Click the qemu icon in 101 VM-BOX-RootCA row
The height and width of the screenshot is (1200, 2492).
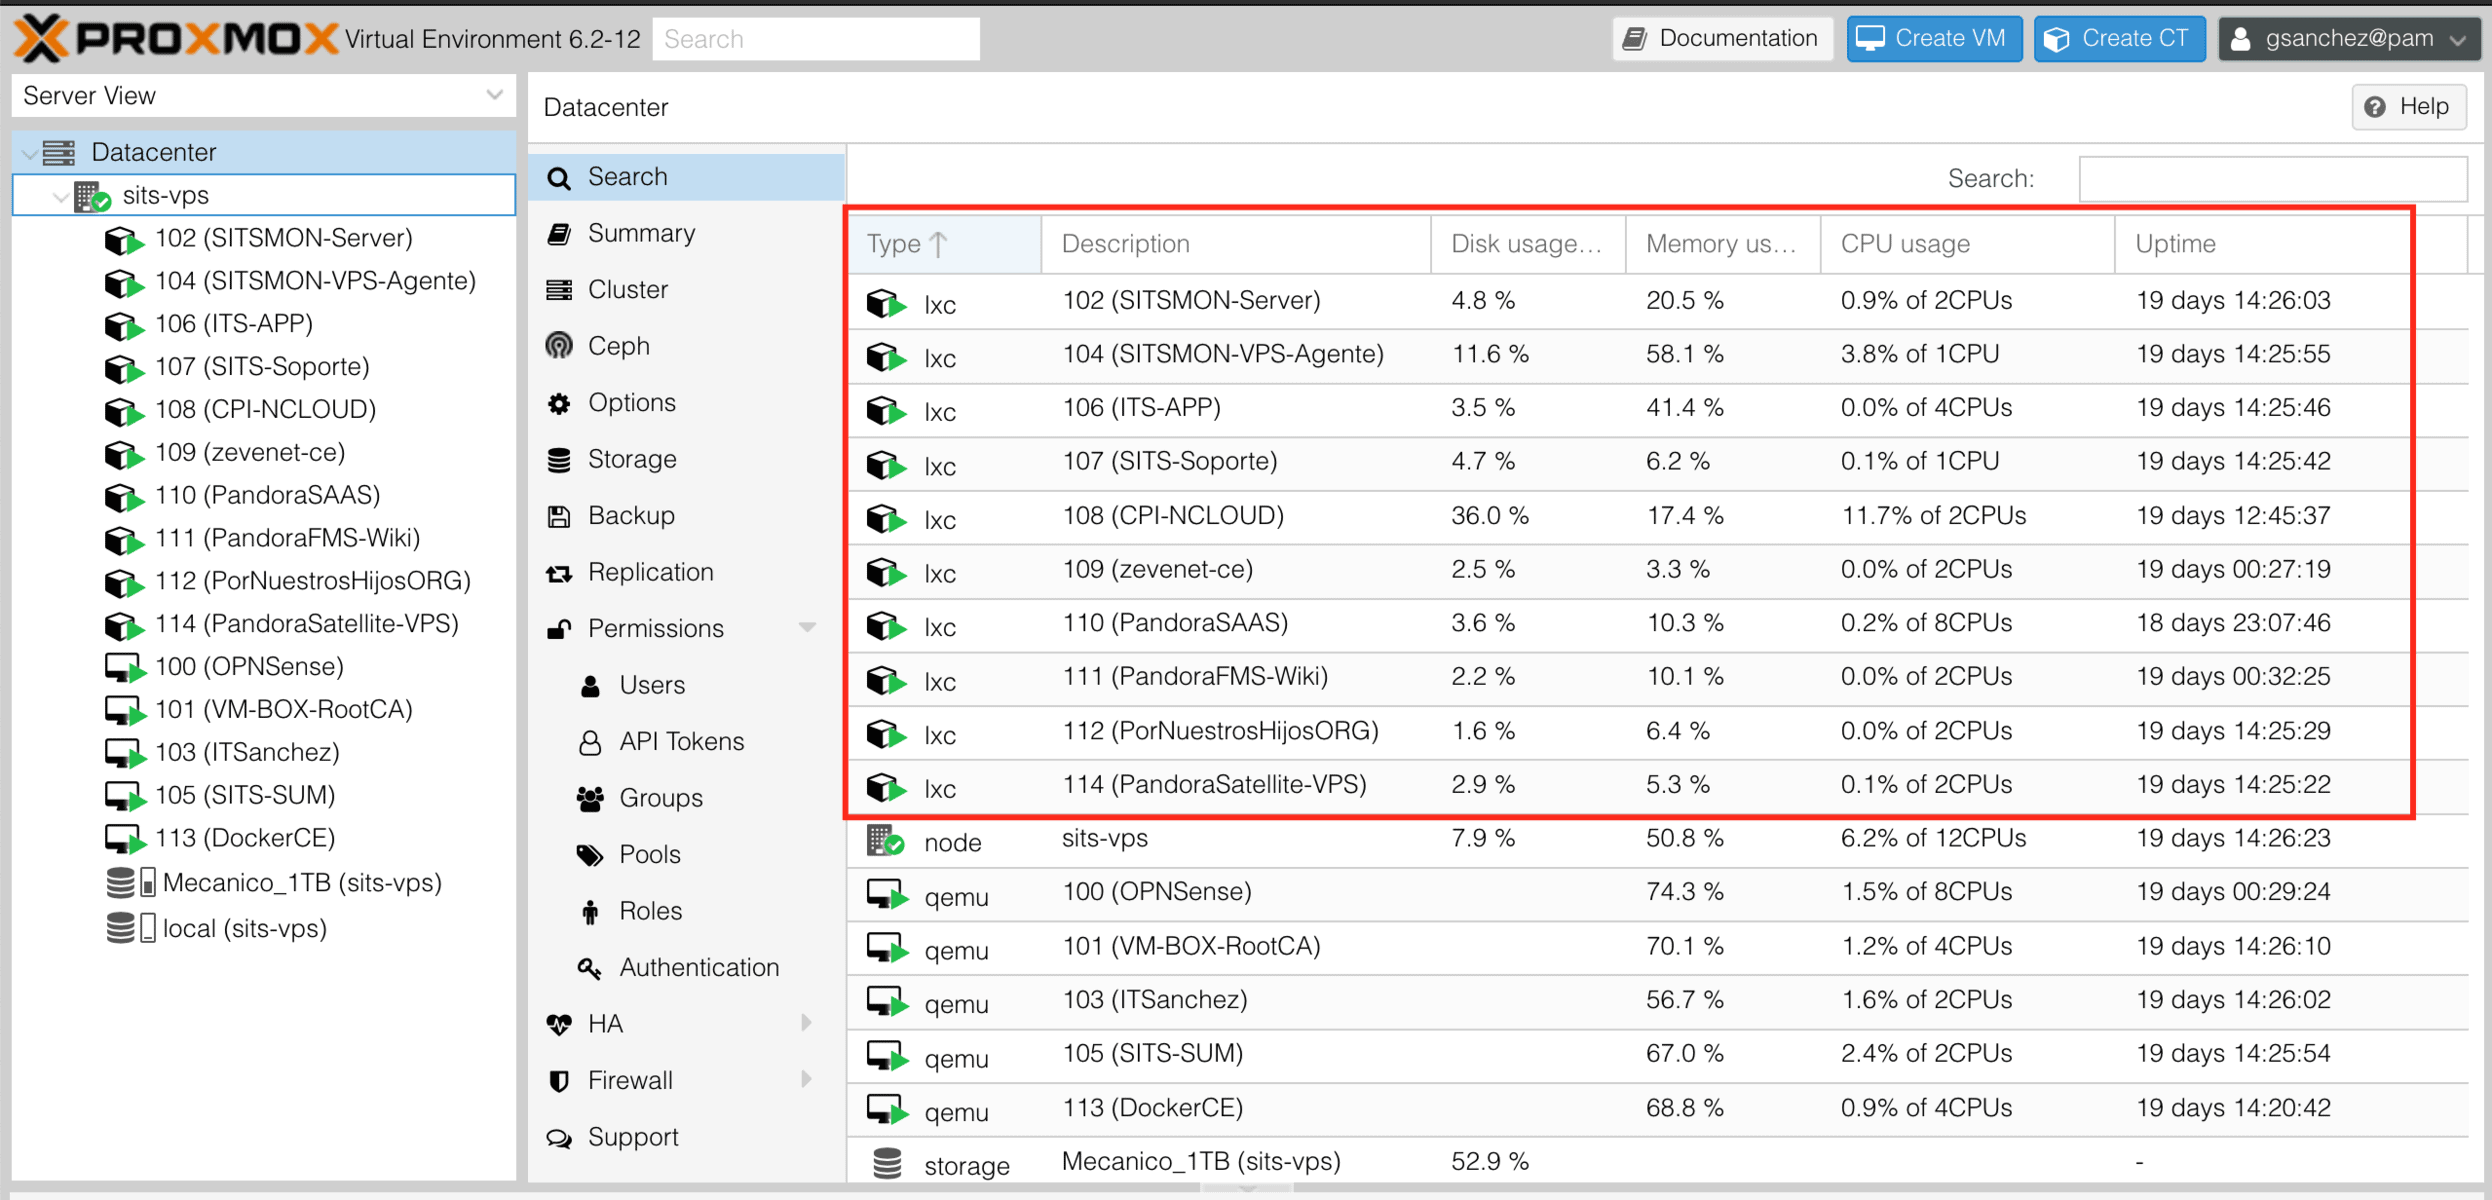(886, 947)
